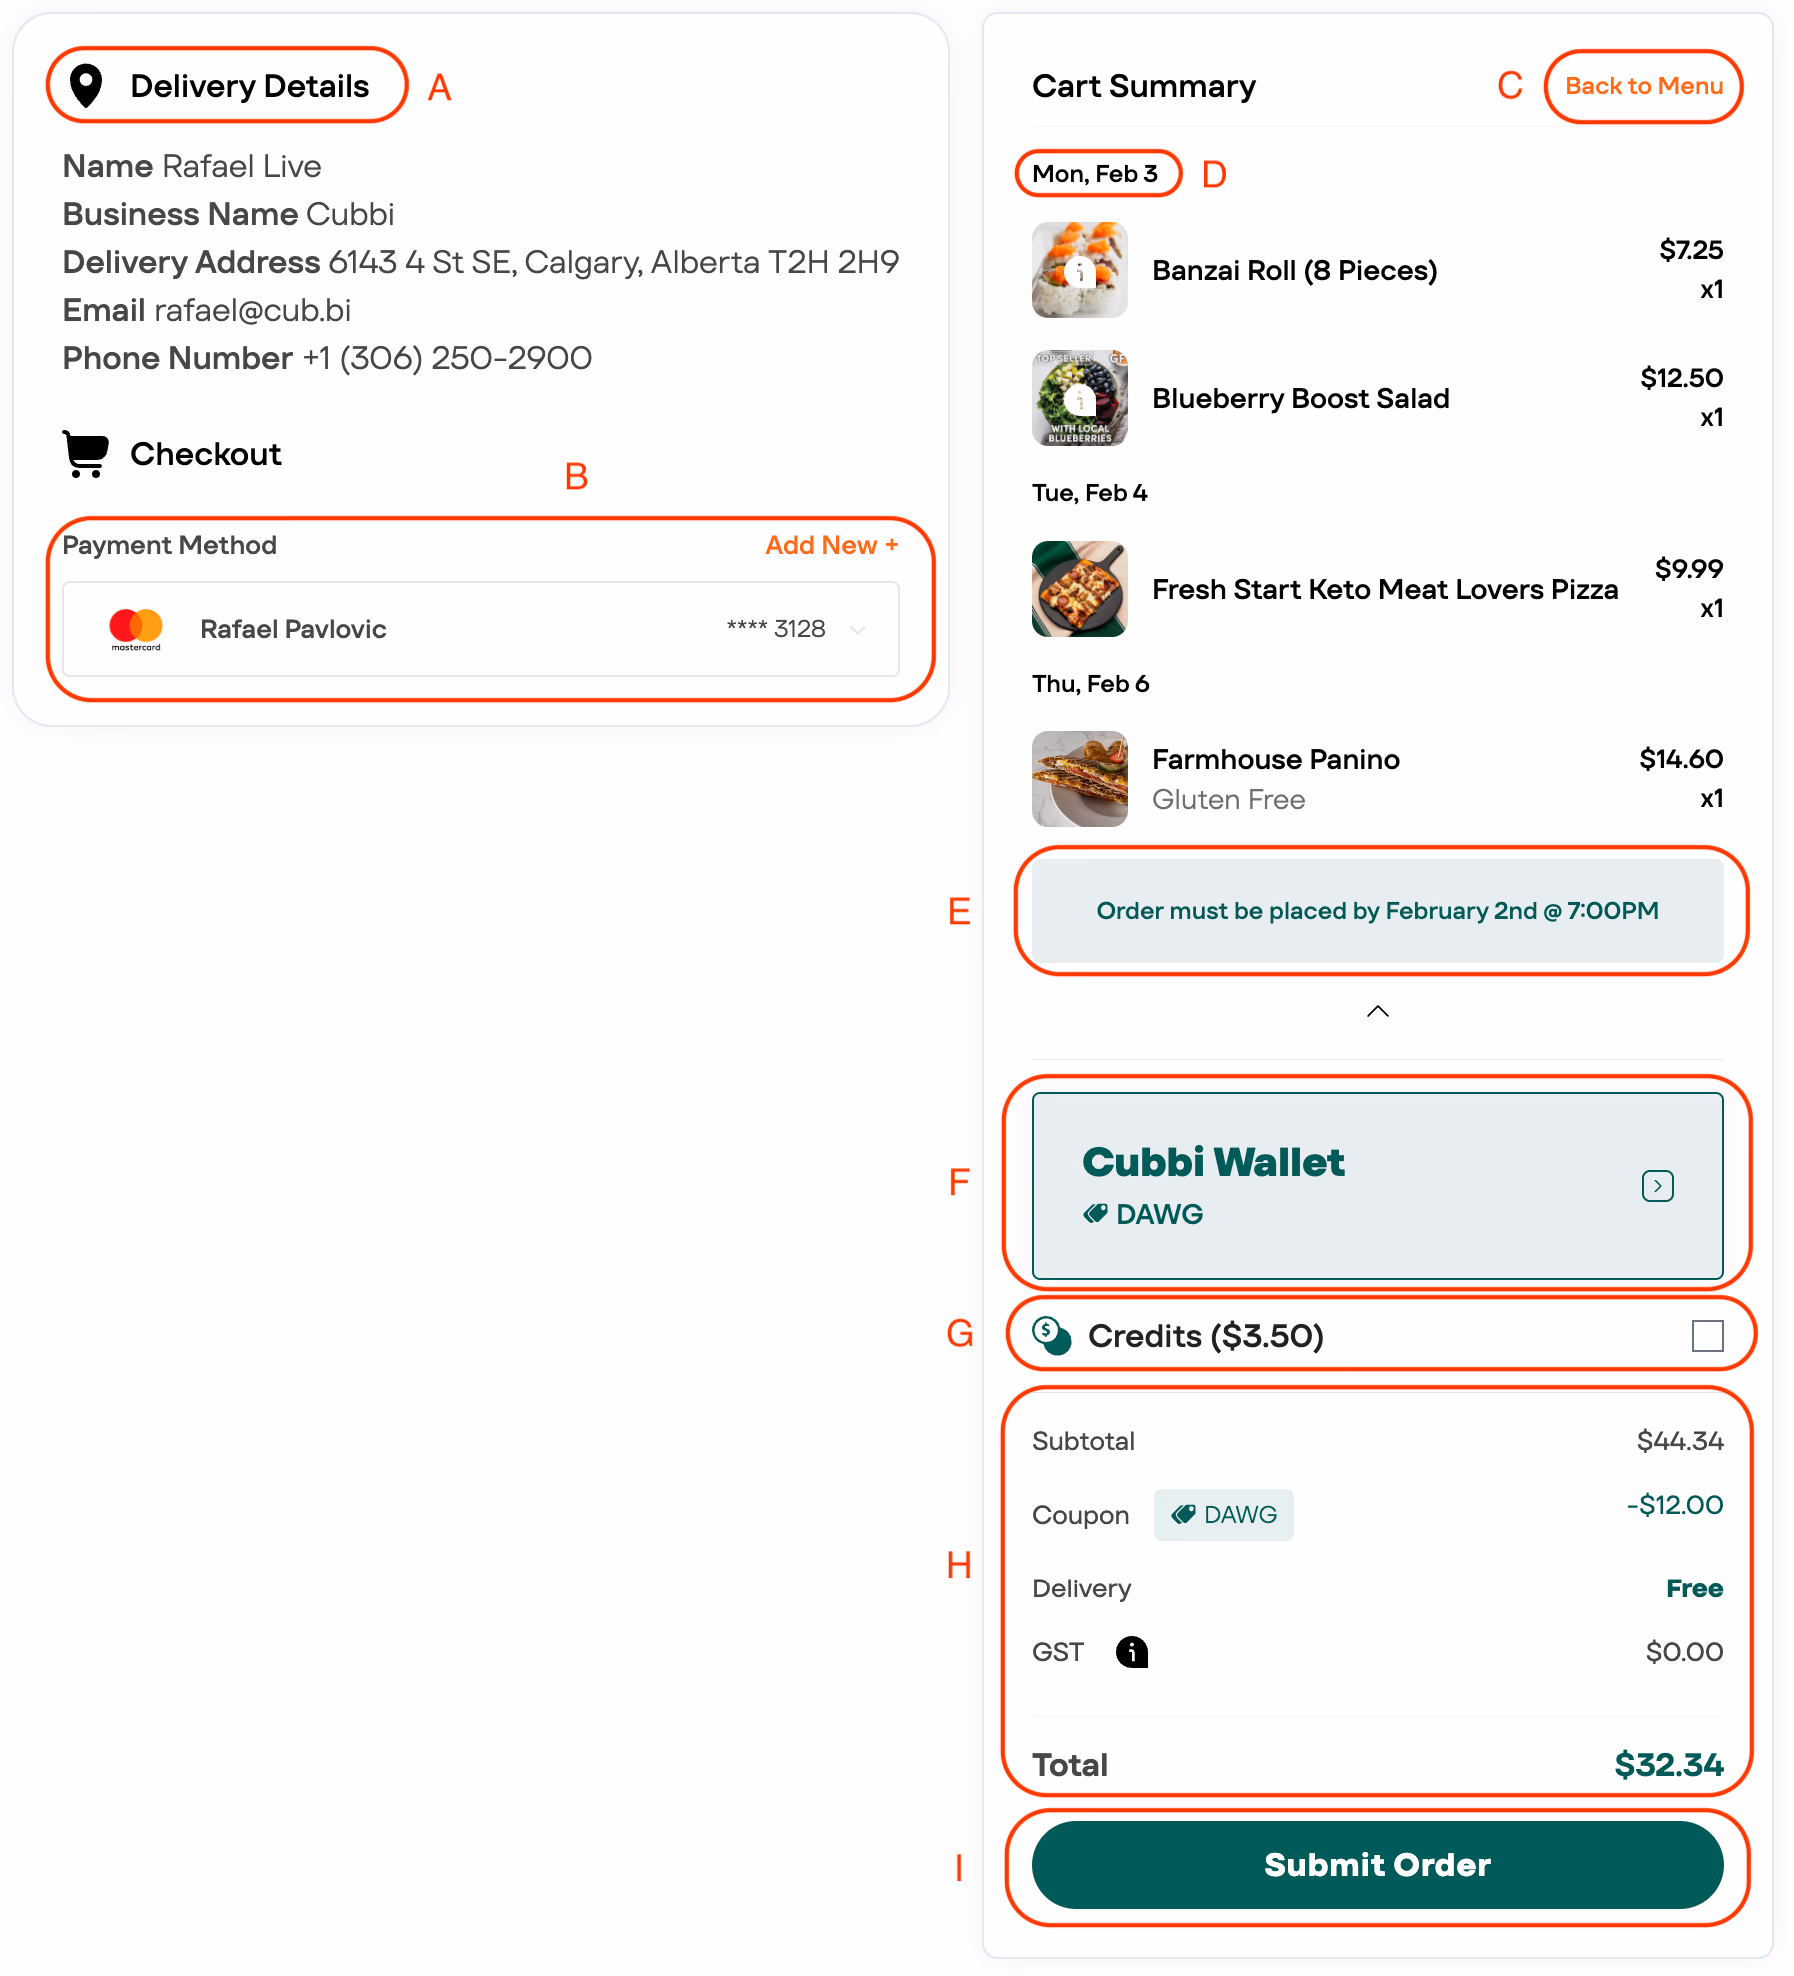This screenshot has height=1976, width=1794.
Task: Go Back to Menu
Action: [x=1643, y=86]
